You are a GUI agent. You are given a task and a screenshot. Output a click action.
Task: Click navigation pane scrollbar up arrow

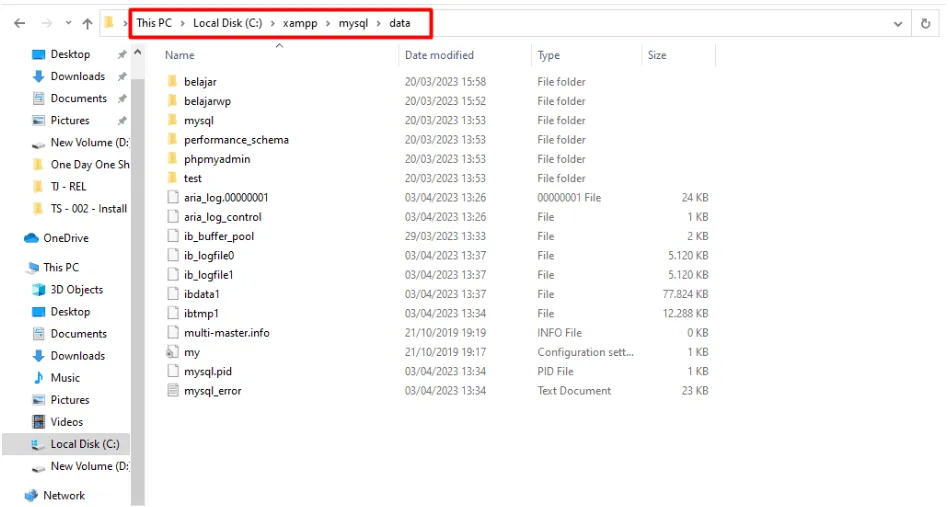point(138,53)
